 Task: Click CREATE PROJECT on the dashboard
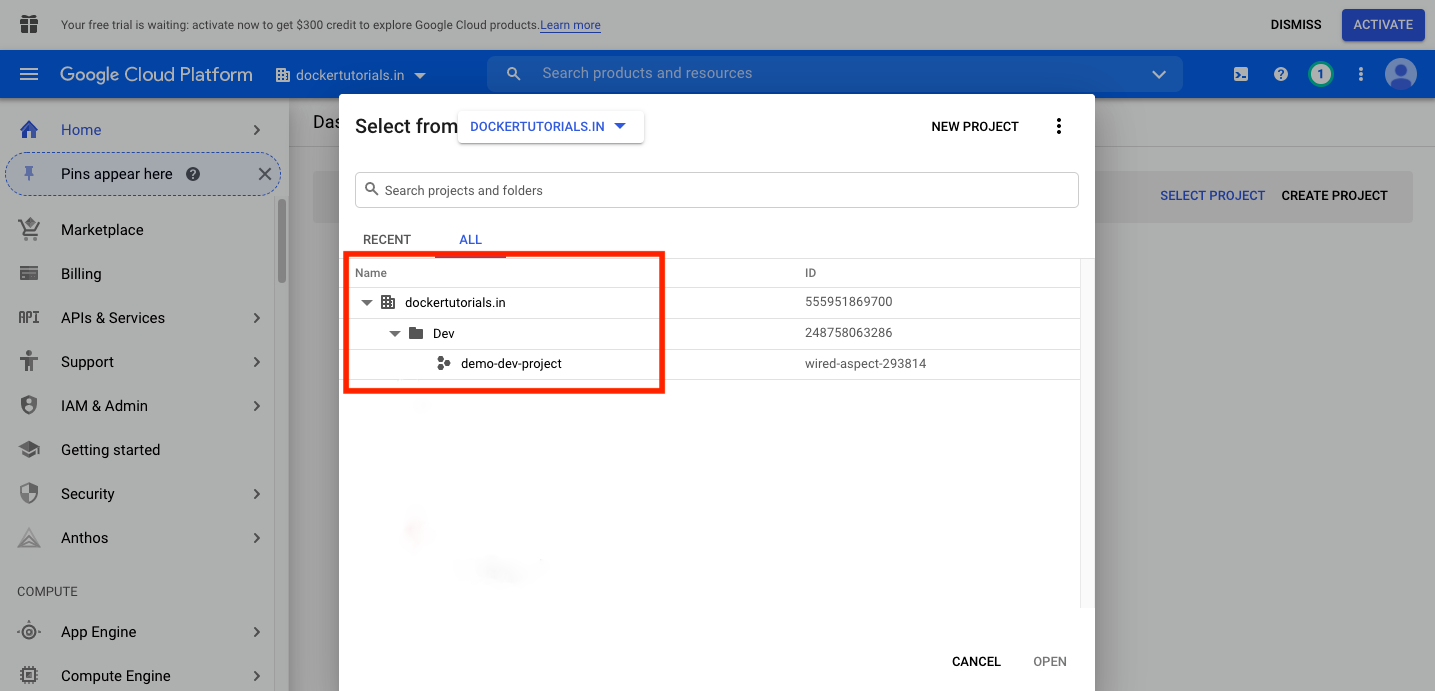pos(1334,196)
